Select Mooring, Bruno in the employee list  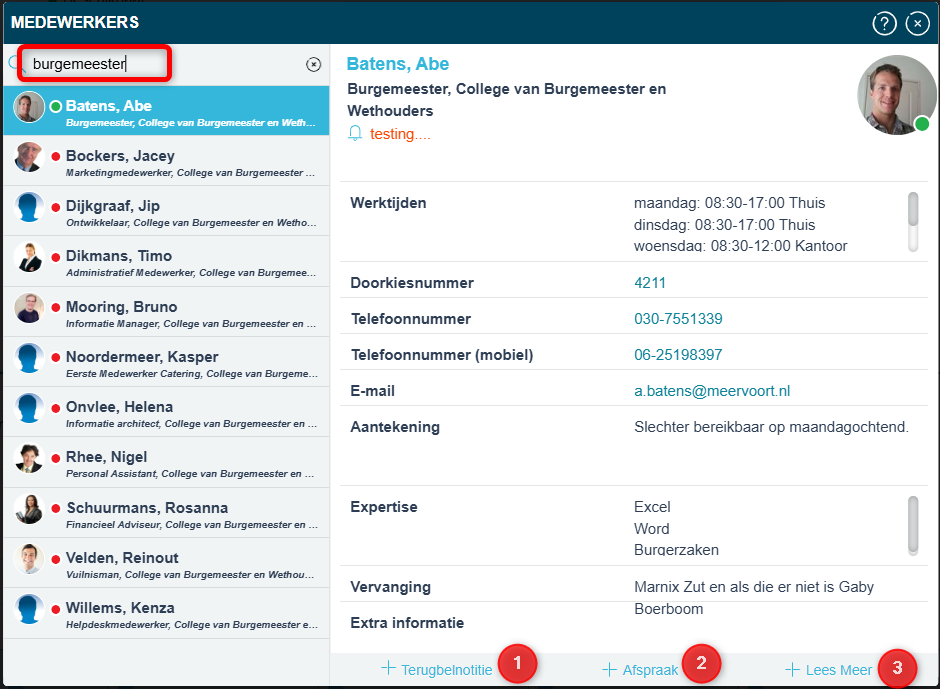[x=166, y=312]
